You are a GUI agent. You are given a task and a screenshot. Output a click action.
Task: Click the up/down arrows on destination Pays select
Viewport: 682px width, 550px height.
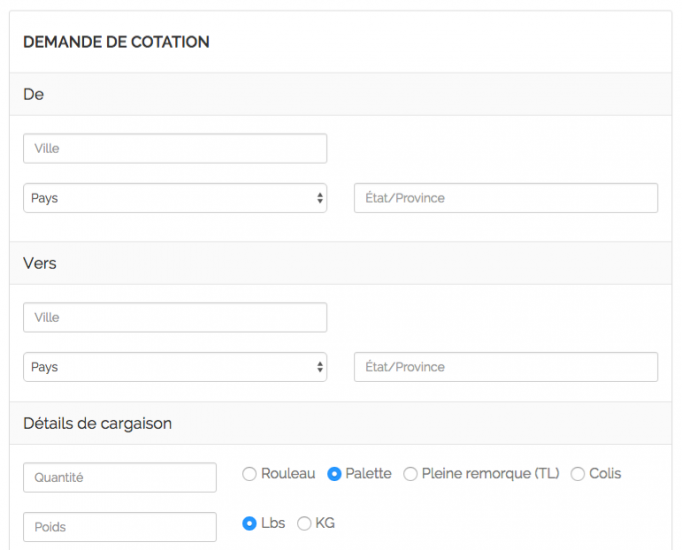pos(319,367)
